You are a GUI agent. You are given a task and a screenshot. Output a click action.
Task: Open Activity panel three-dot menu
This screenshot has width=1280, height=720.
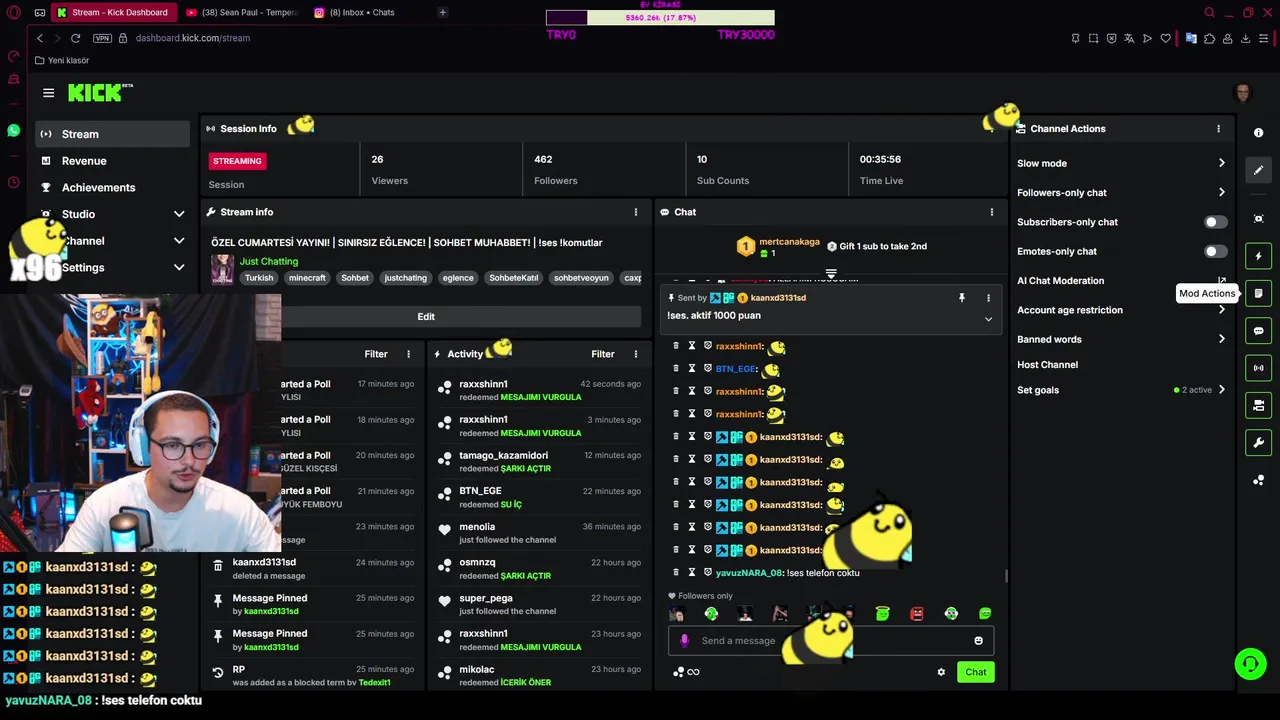point(635,354)
